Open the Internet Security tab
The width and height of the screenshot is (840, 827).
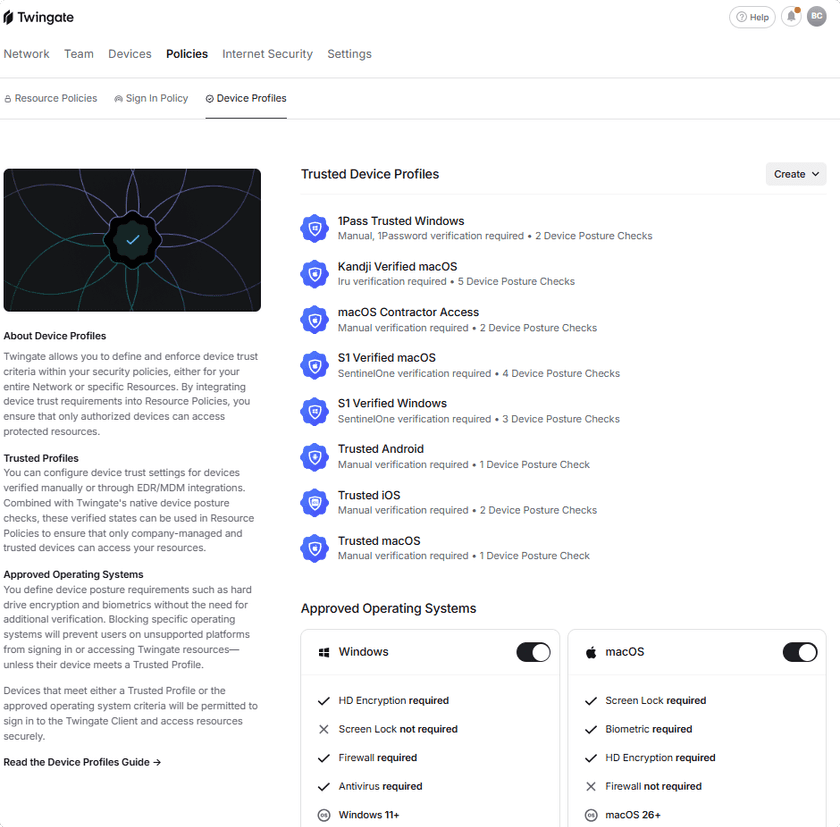tap(267, 54)
